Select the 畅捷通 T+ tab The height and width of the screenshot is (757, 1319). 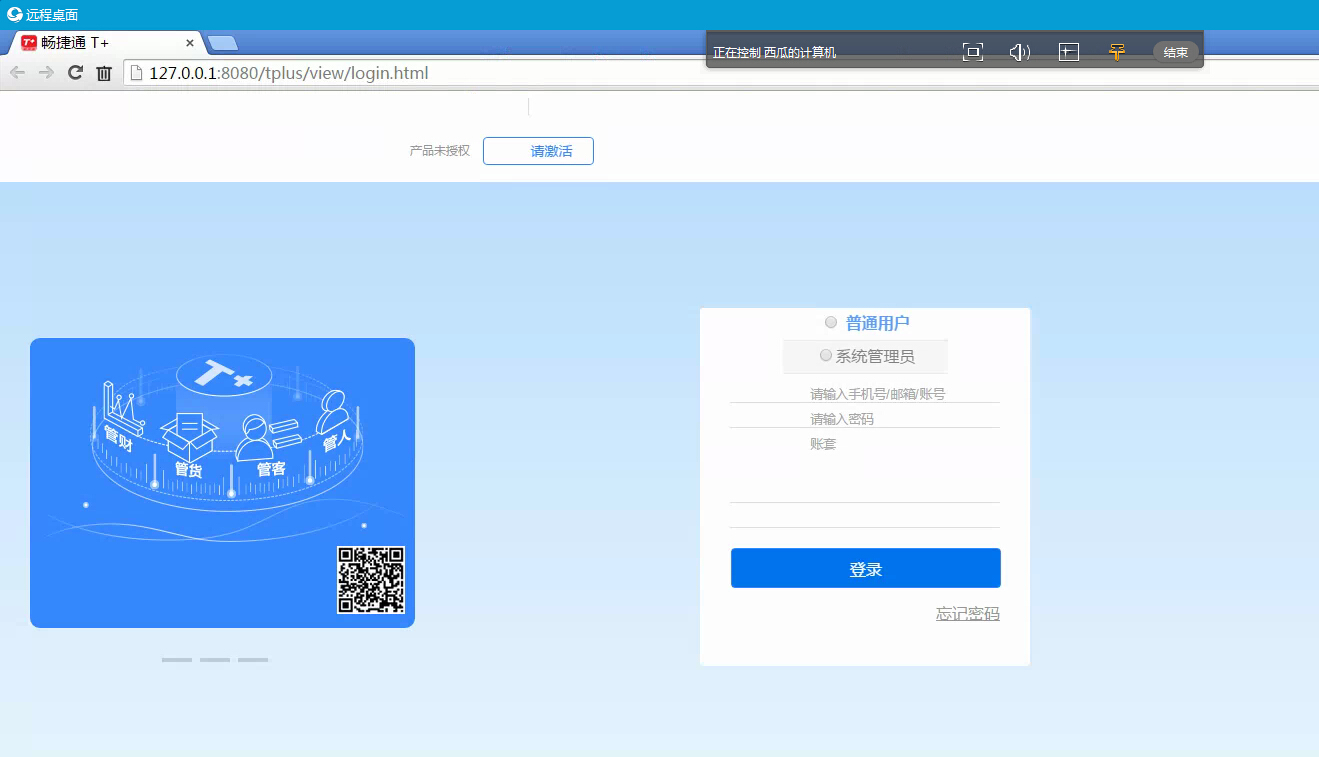tap(105, 43)
